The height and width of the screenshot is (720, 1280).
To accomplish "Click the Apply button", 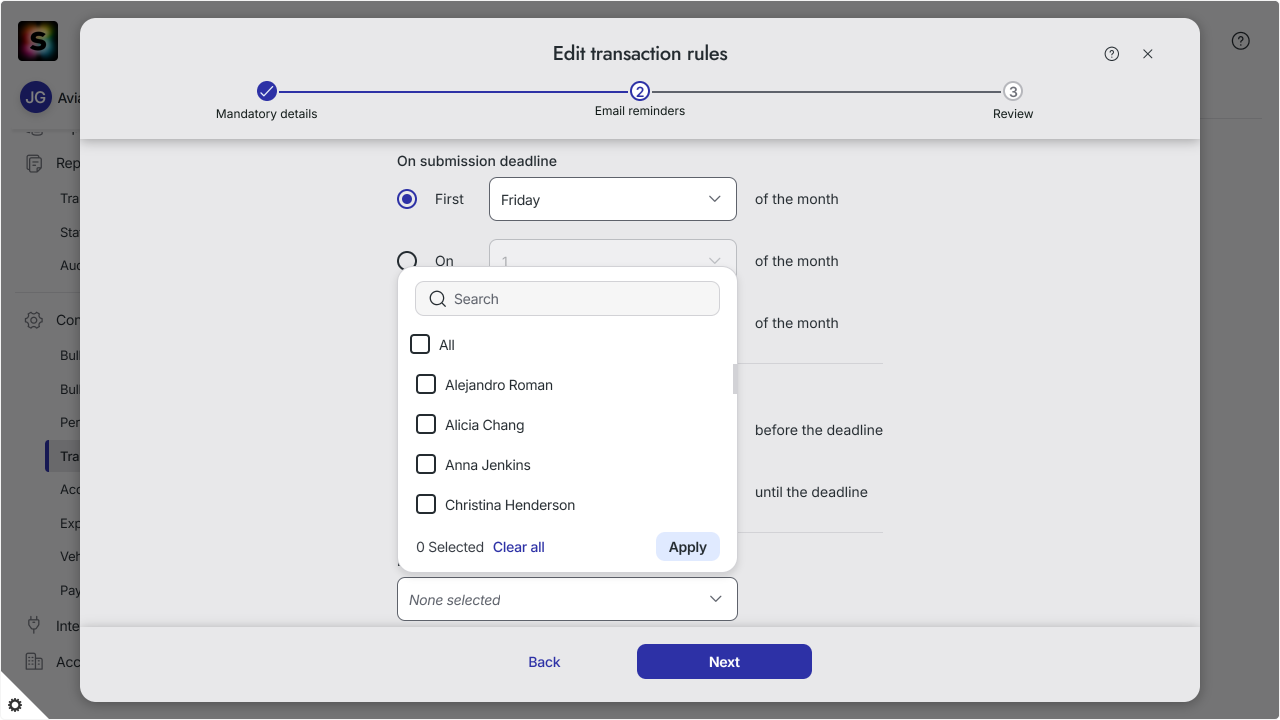I will 688,547.
